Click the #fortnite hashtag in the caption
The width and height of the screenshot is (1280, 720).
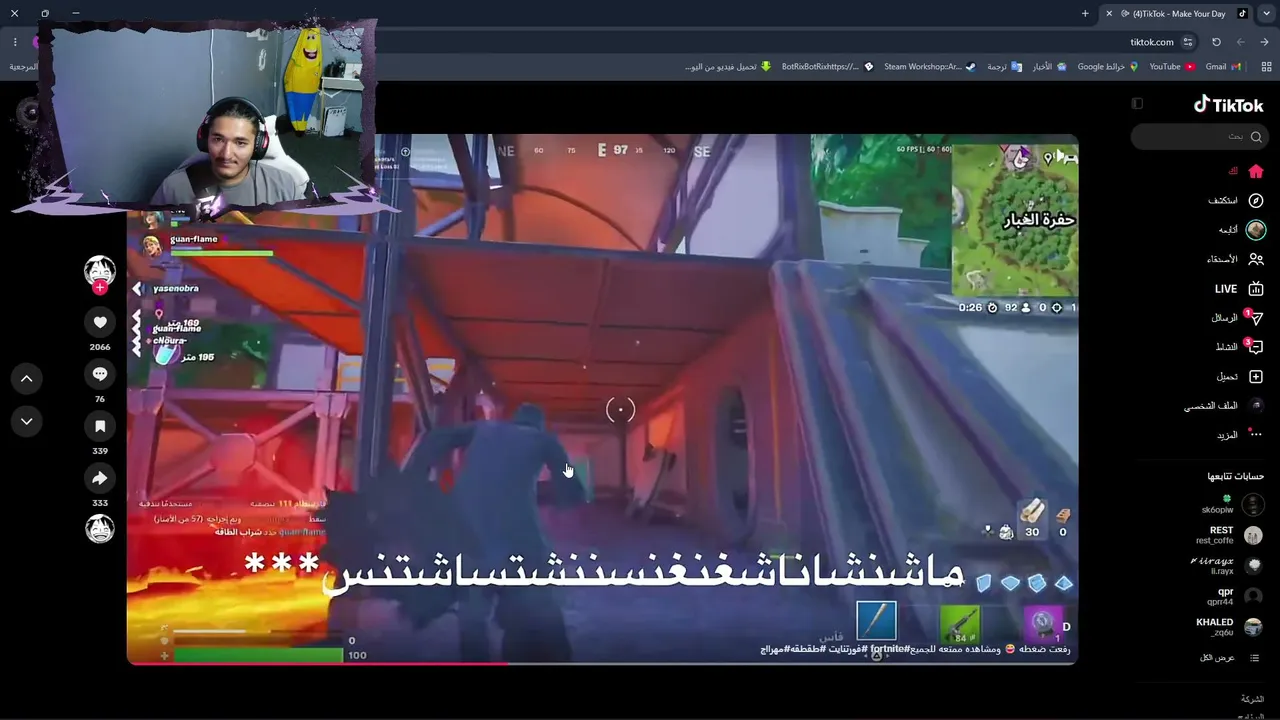889,649
